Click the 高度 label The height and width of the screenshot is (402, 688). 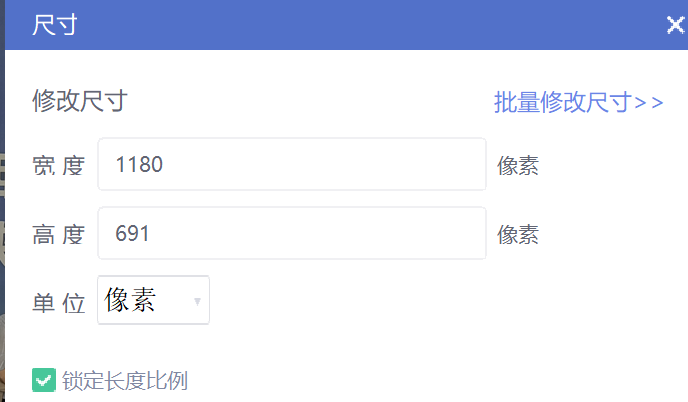pos(59,234)
